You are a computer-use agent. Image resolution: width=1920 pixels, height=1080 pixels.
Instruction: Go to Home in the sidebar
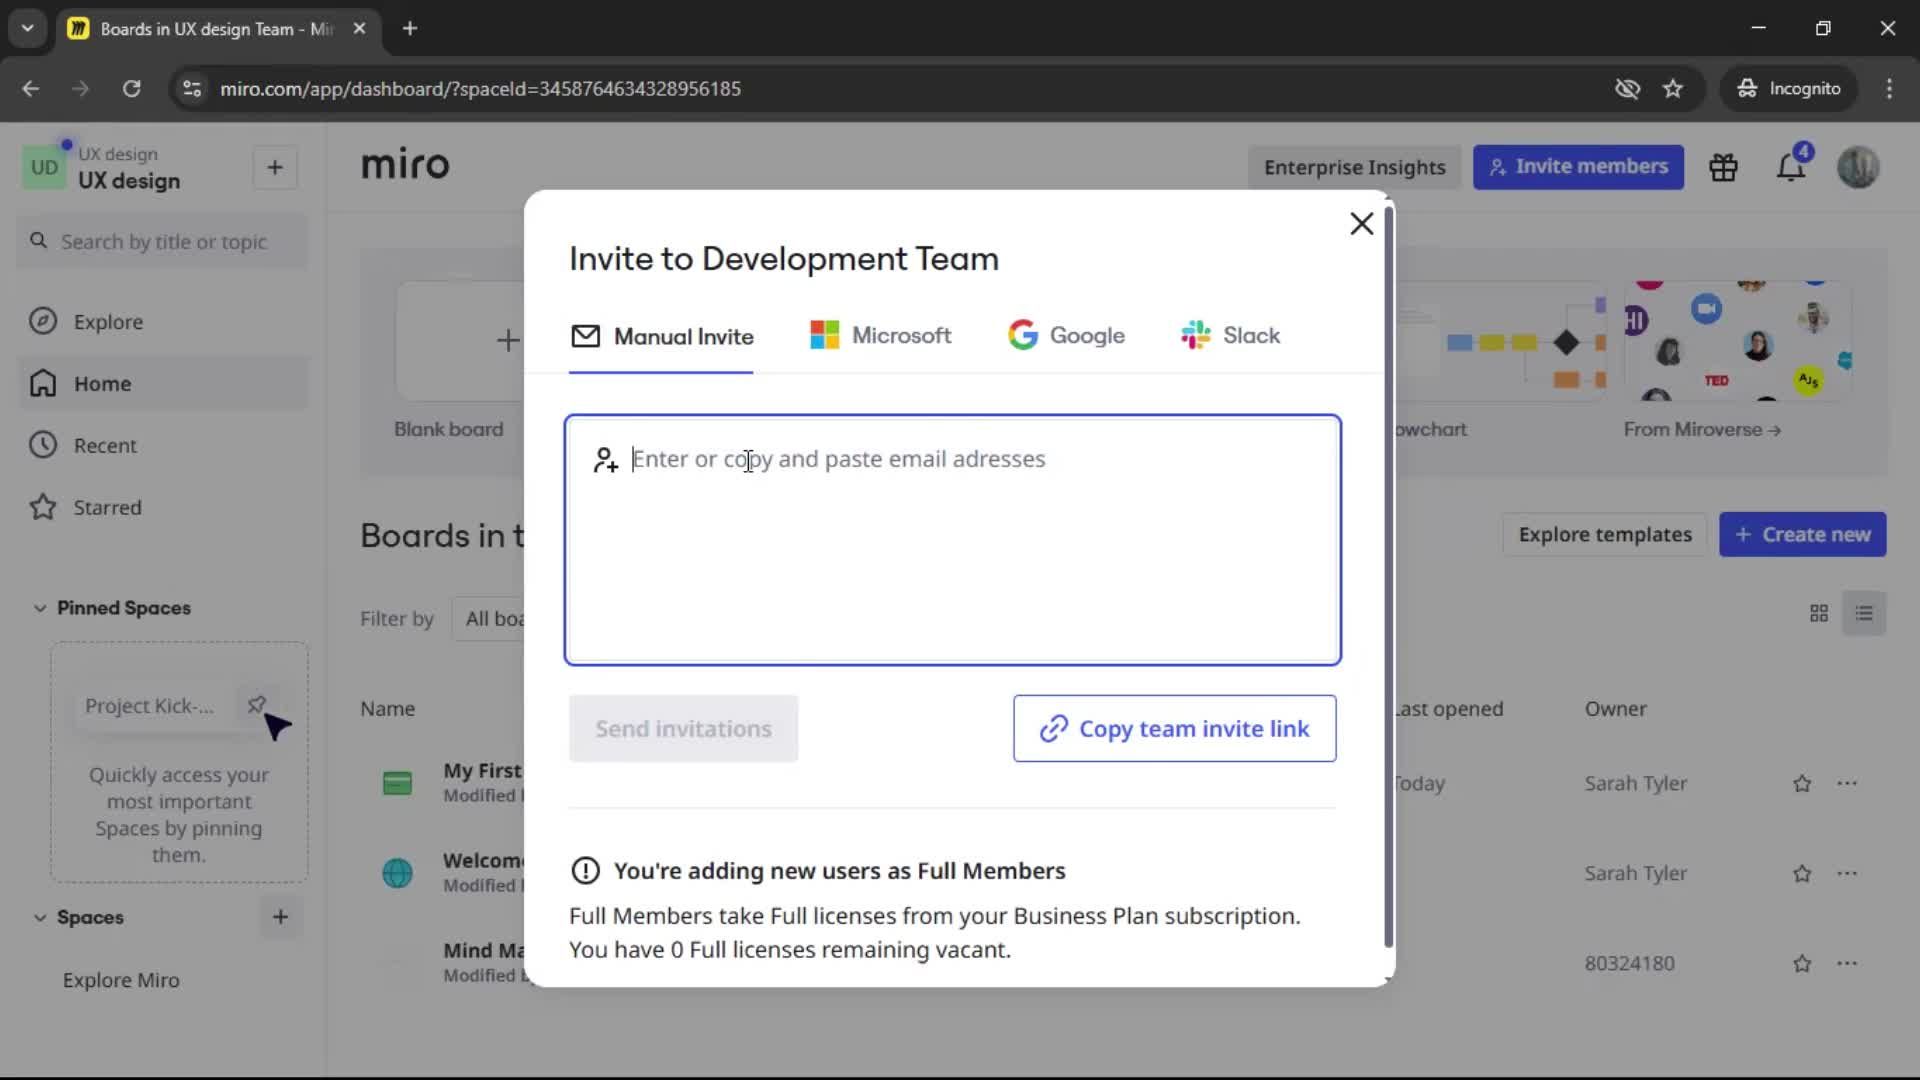[164, 384]
